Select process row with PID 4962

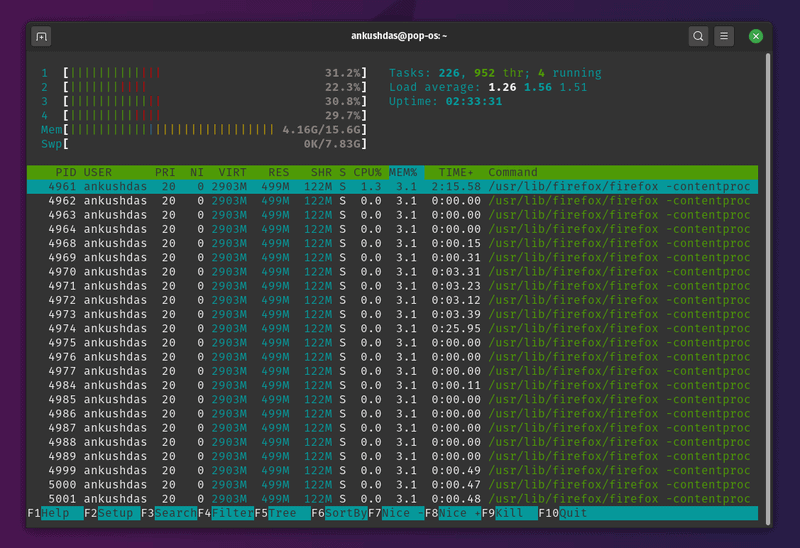click(392, 201)
